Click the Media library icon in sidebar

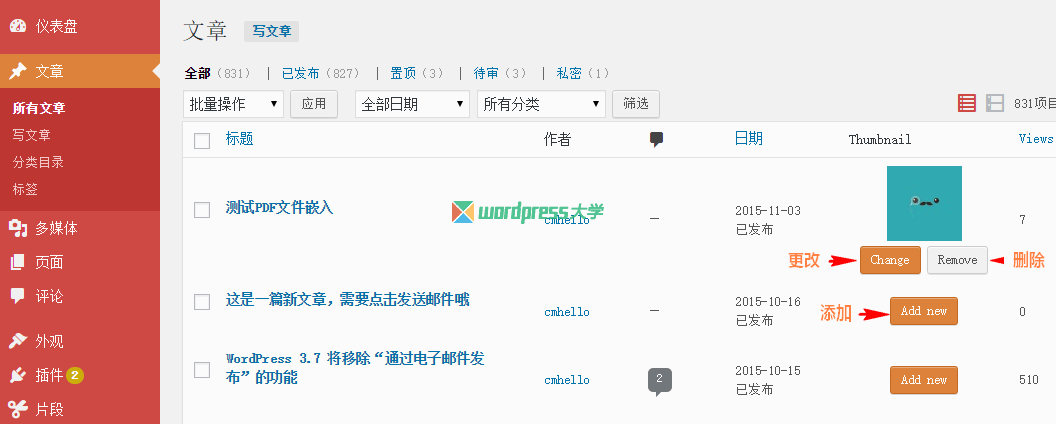(x=18, y=229)
